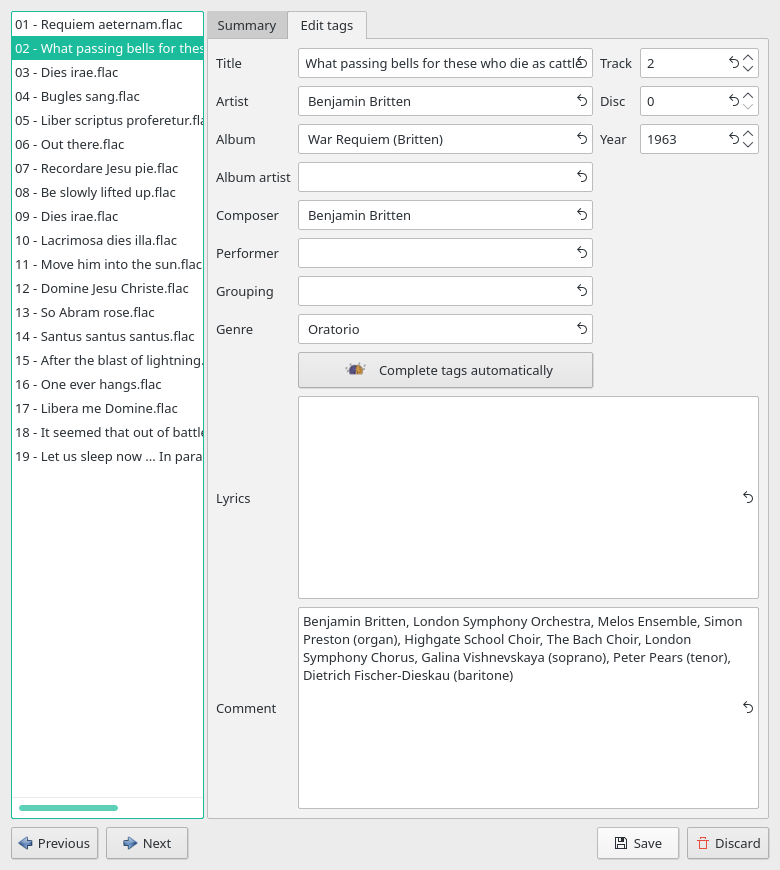This screenshot has height=870, width=780.
Task: Reset the Comment box with the undo icon
Action: click(748, 708)
